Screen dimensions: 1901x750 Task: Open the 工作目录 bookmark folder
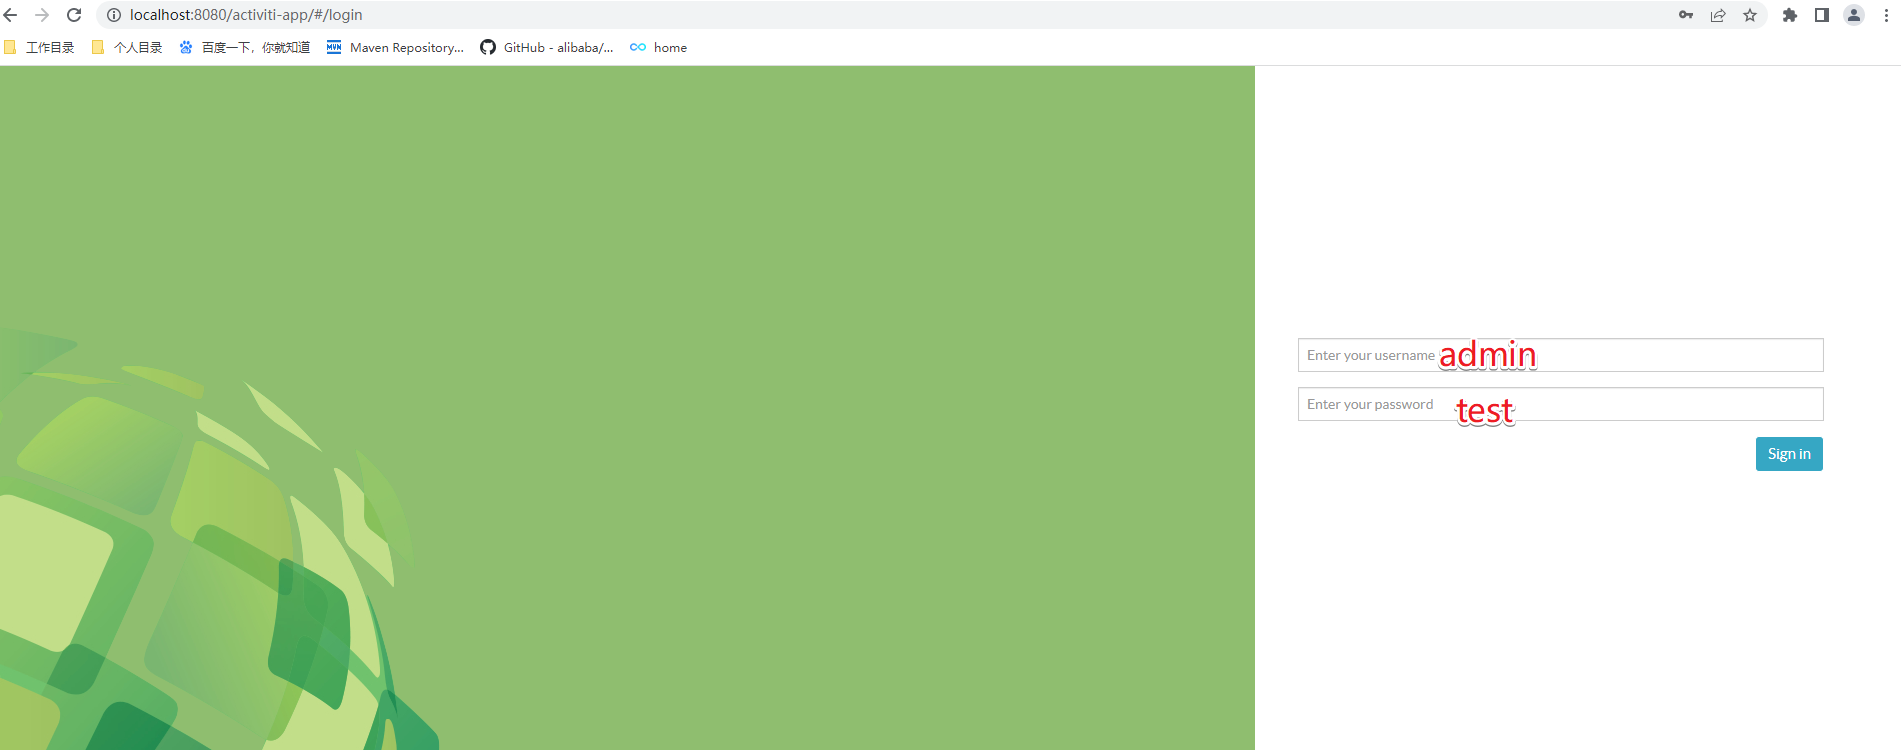[40, 47]
